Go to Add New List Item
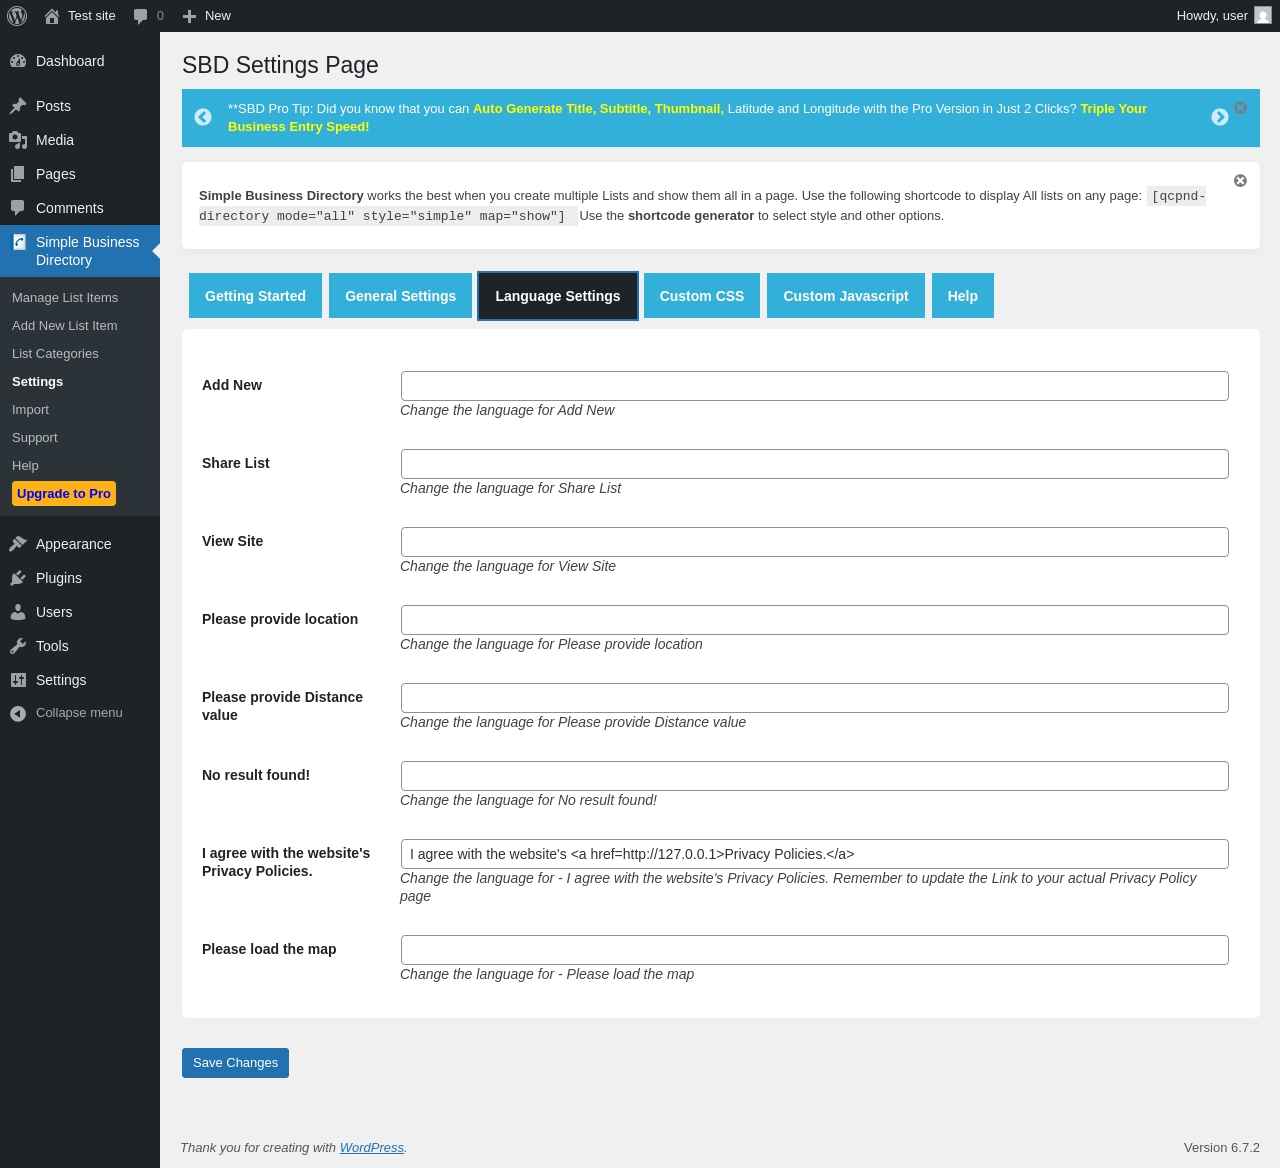The width and height of the screenshot is (1280, 1168). 65,326
